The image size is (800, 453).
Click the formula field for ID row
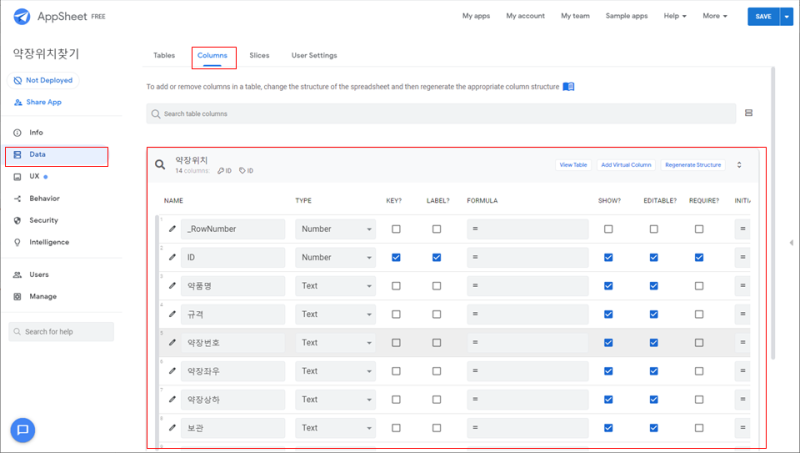[528, 257]
